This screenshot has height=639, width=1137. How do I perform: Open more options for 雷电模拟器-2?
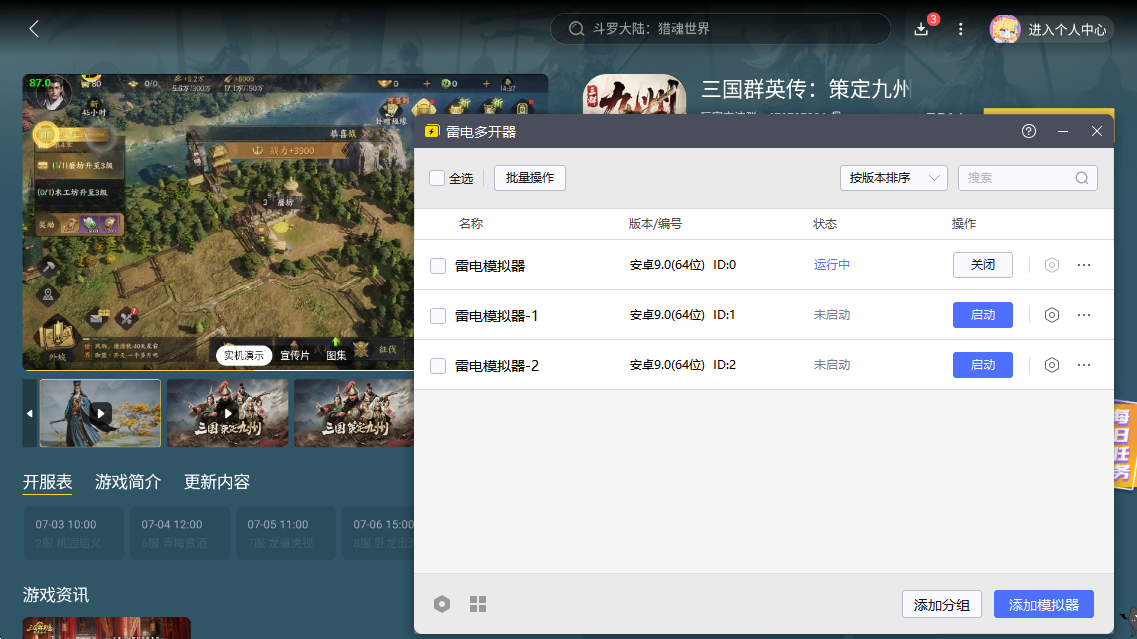point(1084,365)
